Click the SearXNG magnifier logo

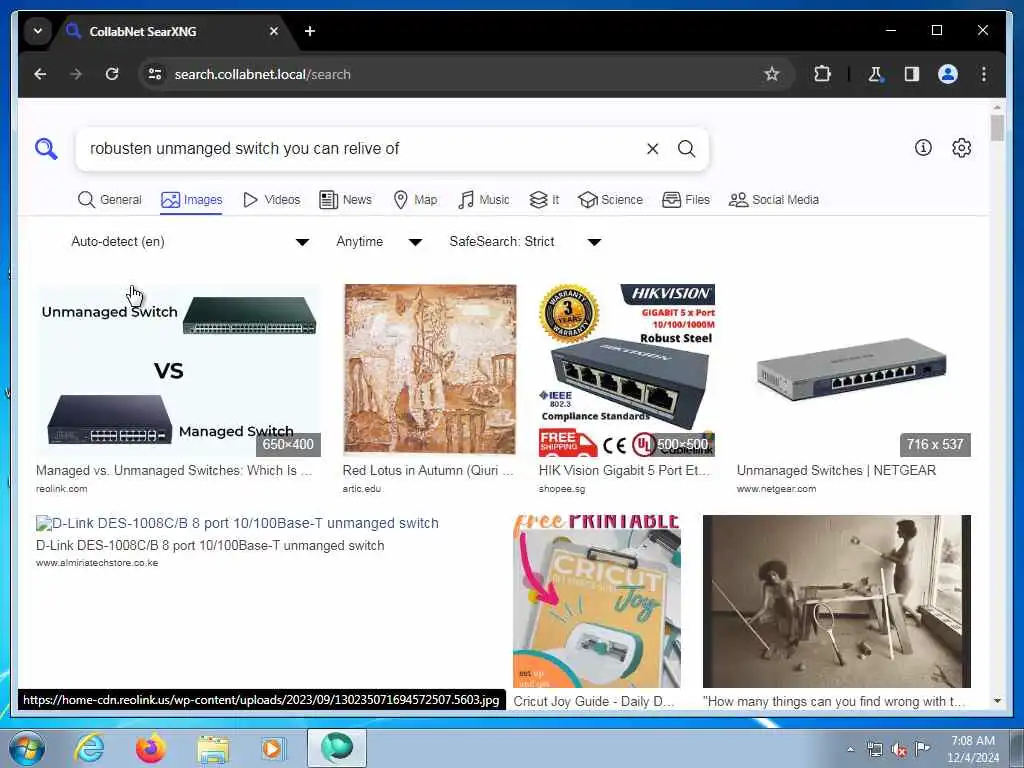pos(46,149)
